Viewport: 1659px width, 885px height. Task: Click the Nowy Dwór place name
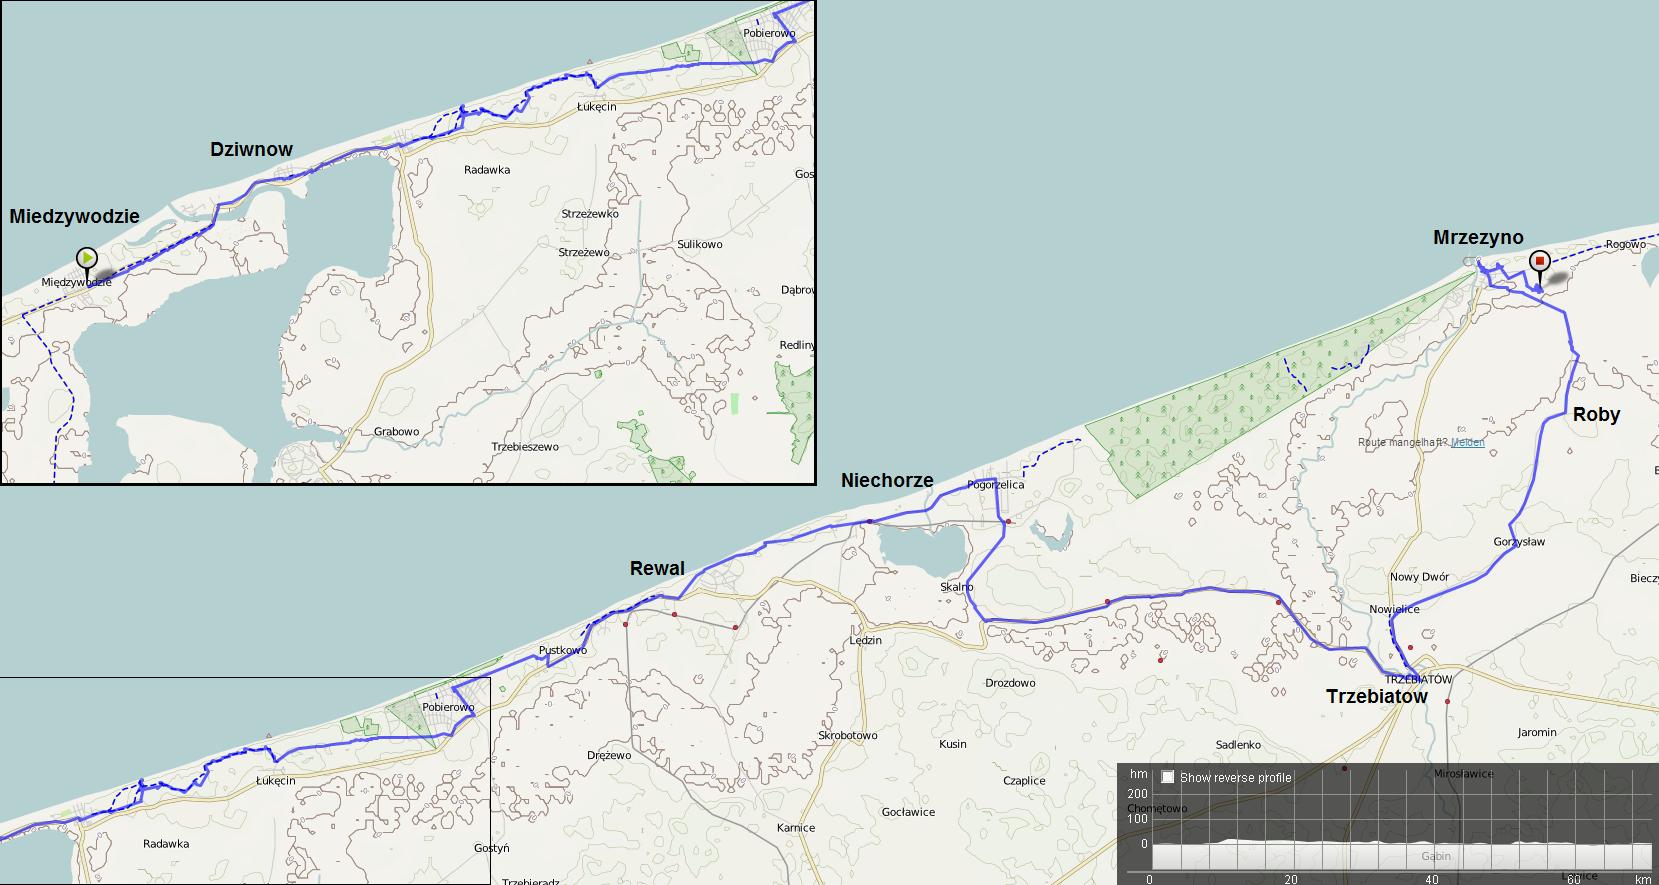coord(1419,577)
